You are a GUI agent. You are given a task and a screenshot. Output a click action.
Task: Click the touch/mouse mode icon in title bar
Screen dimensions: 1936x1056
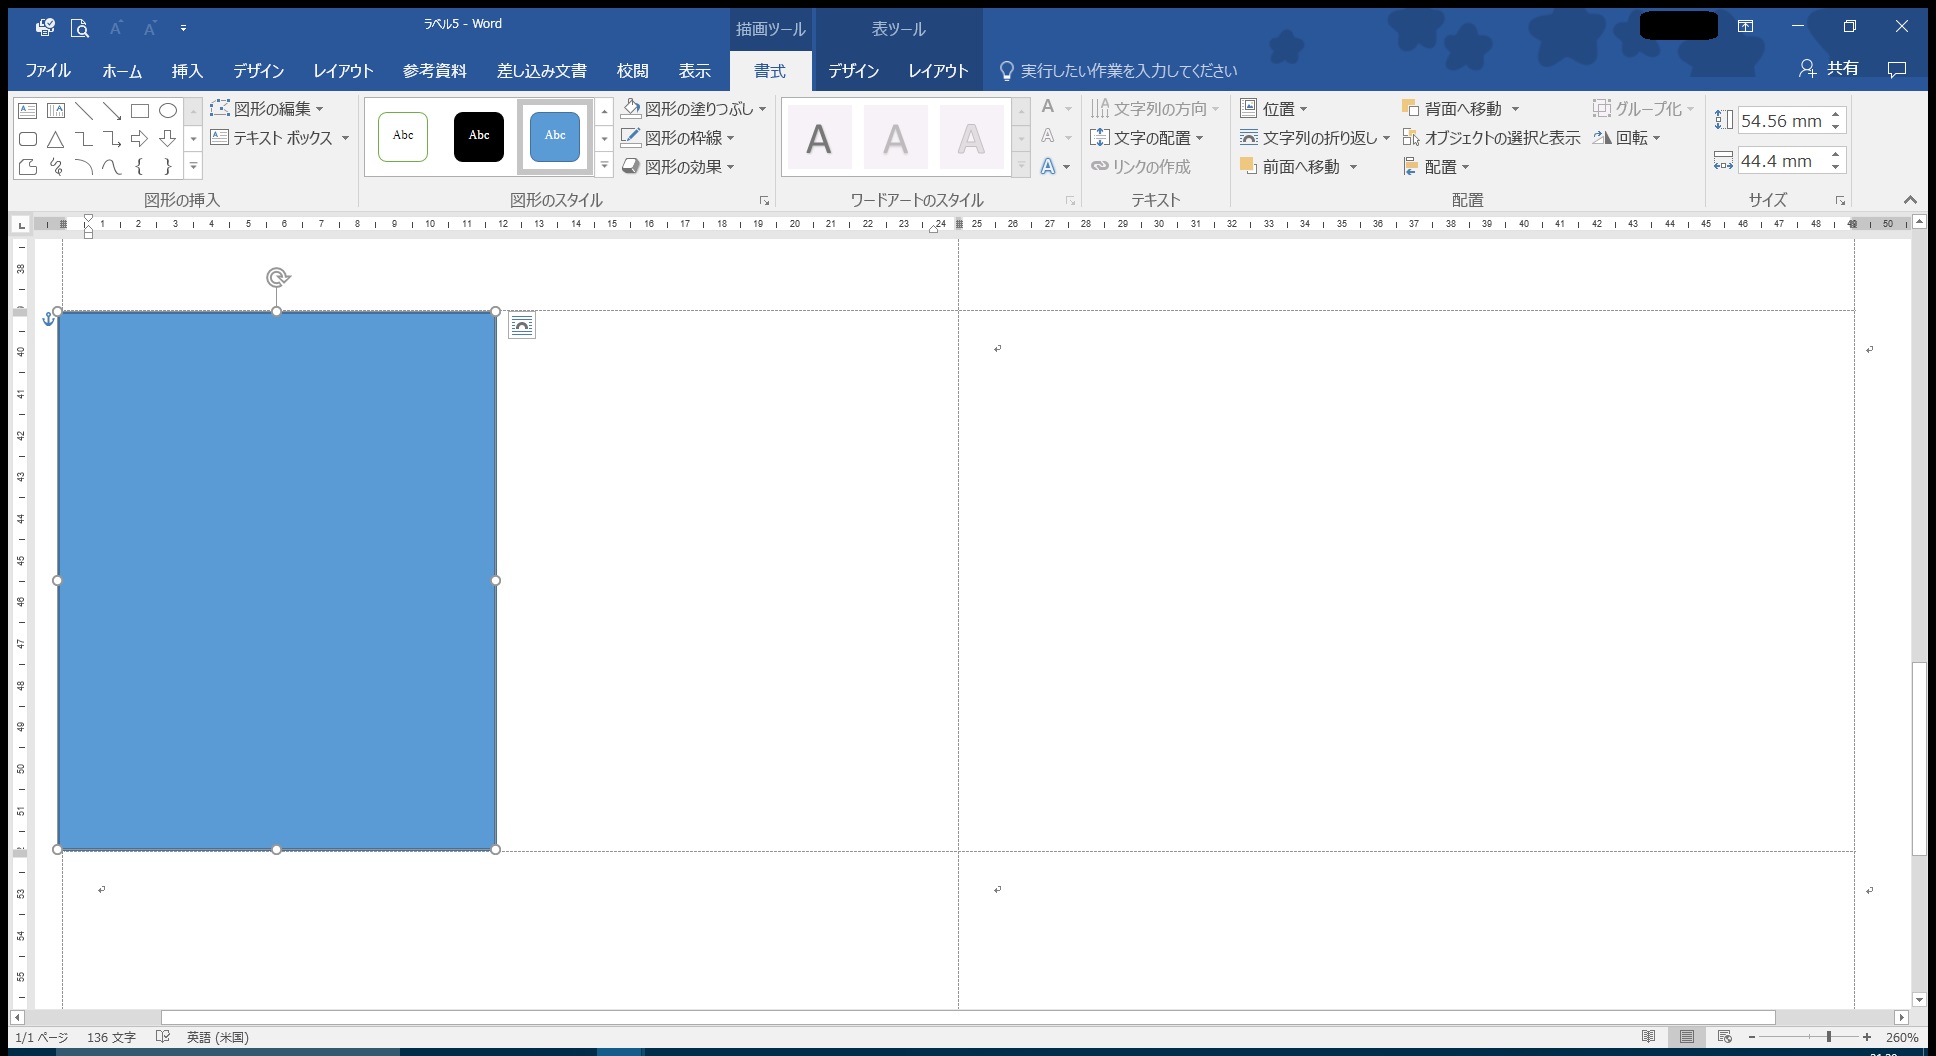click(x=45, y=27)
